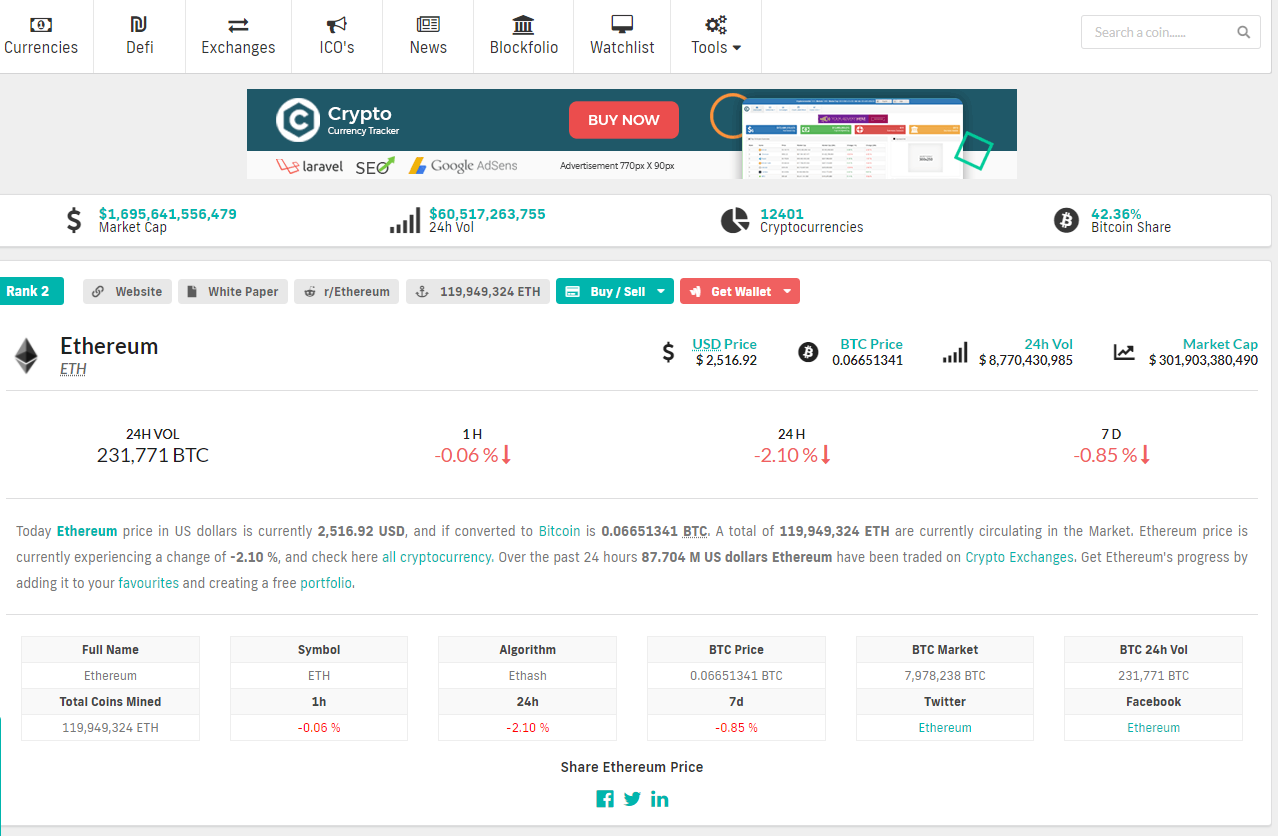
Task: Open the Currencies nav item
Action: point(41,36)
